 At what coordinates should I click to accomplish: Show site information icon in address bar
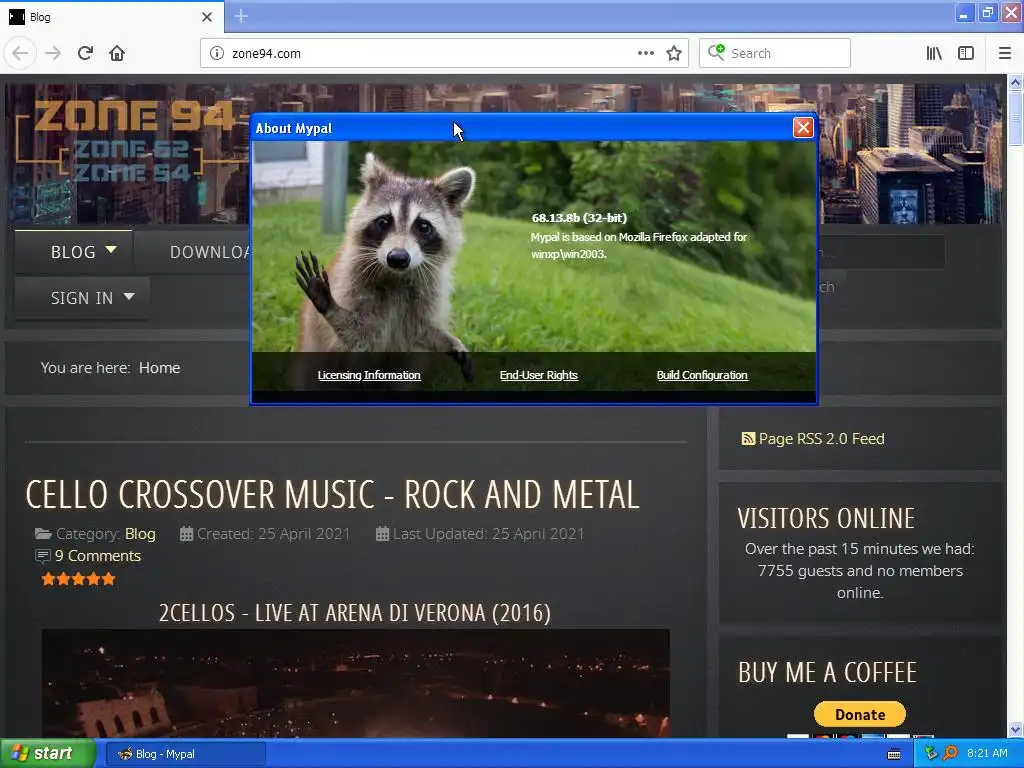[217, 54]
